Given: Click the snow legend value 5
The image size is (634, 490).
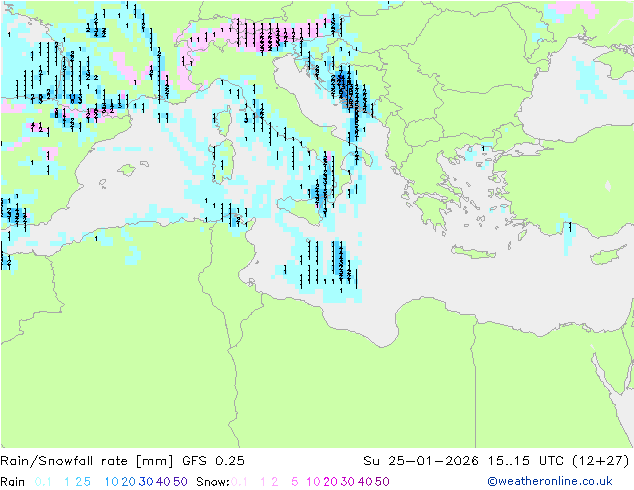Looking at the screenshot, I should pos(295,482).
